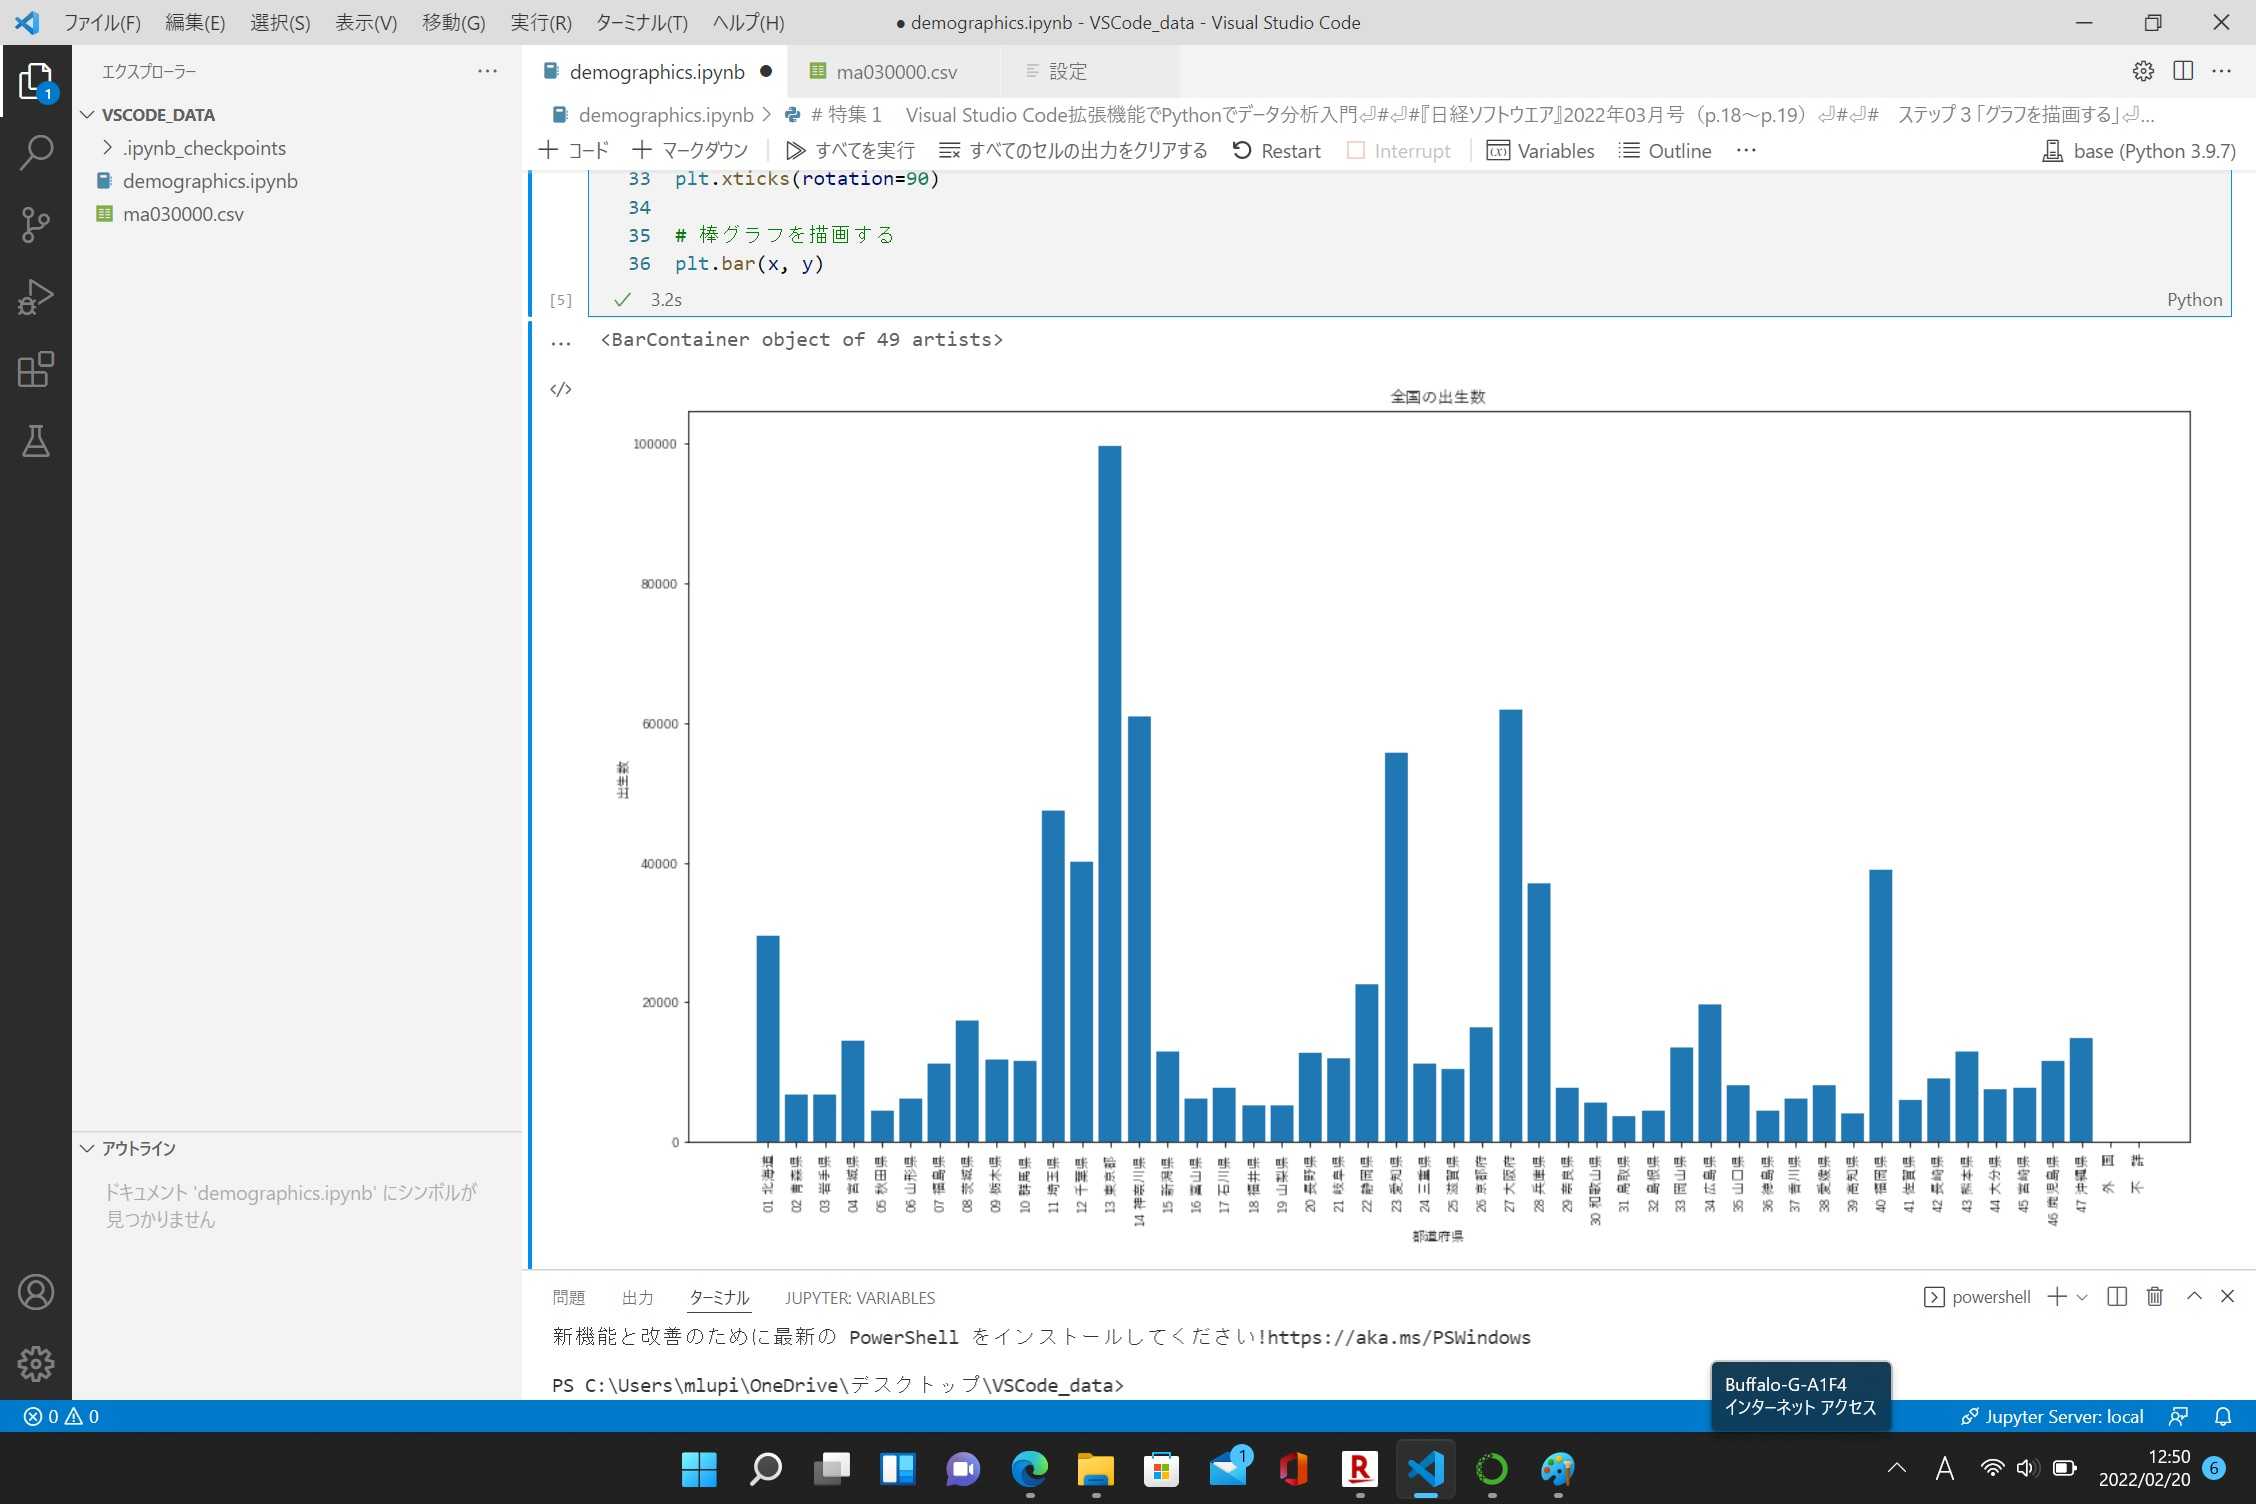This screenshot has width=2256, height=1504.
Task: Open the powershell launch profile dropdown
Action: tap(2083, 1296)
